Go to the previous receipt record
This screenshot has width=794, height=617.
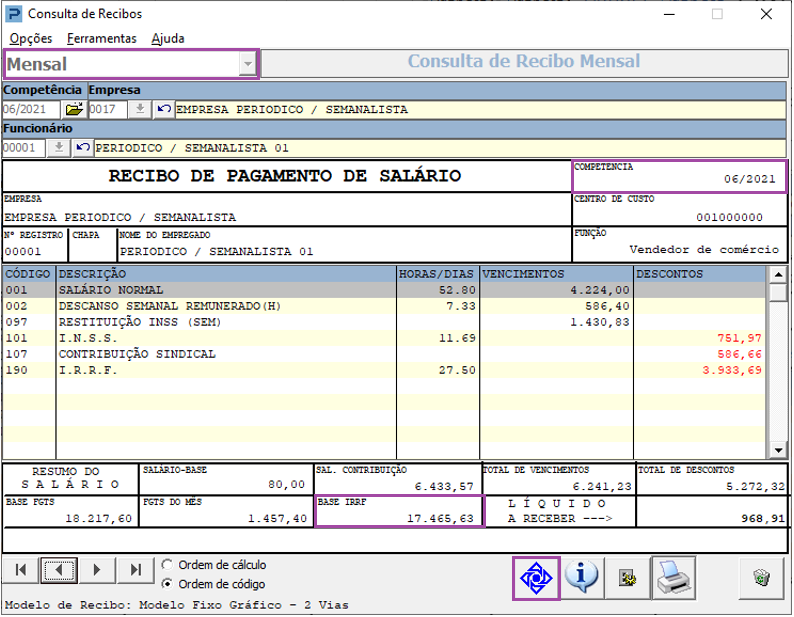pyautogui.click(x=59, y=570)
